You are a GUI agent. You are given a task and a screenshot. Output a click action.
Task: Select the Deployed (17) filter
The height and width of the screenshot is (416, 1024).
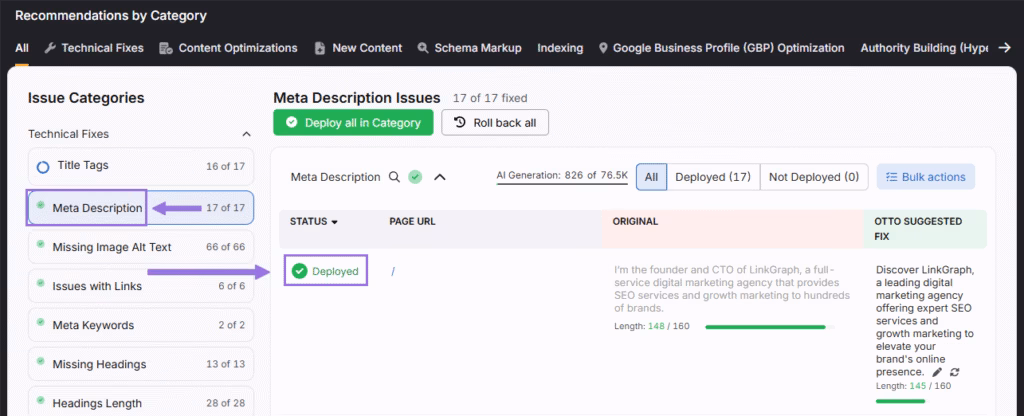712,177
